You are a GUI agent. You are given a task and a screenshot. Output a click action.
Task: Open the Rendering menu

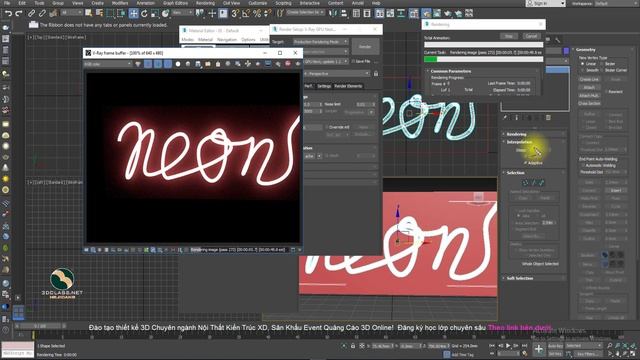[x=205, y=3]
